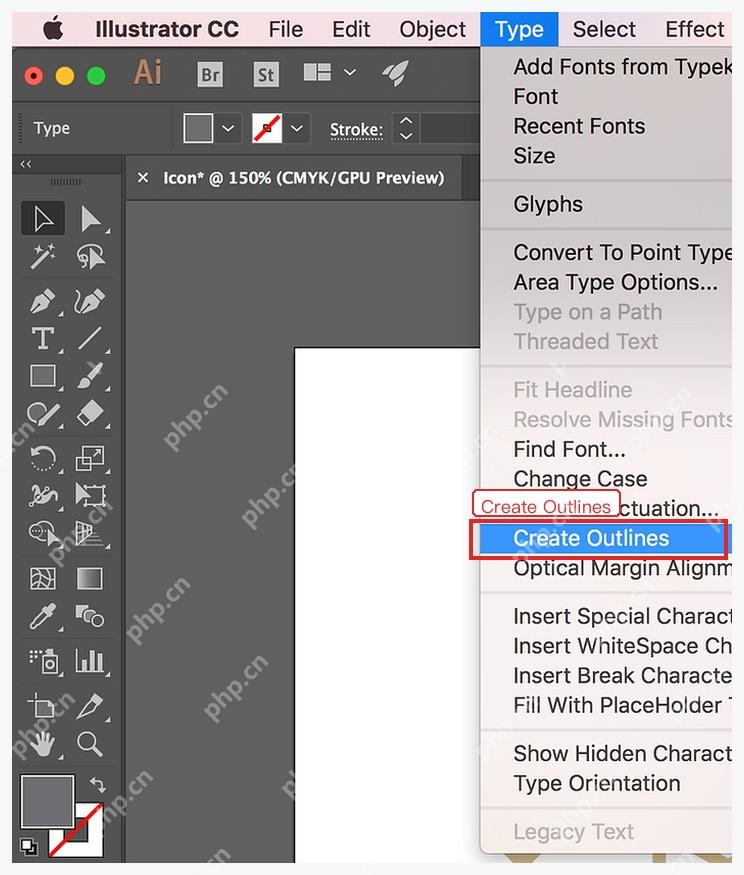Open Adobe Bridge via Br icon
Viewport: 744px width, 875px height.
[210, 74]
